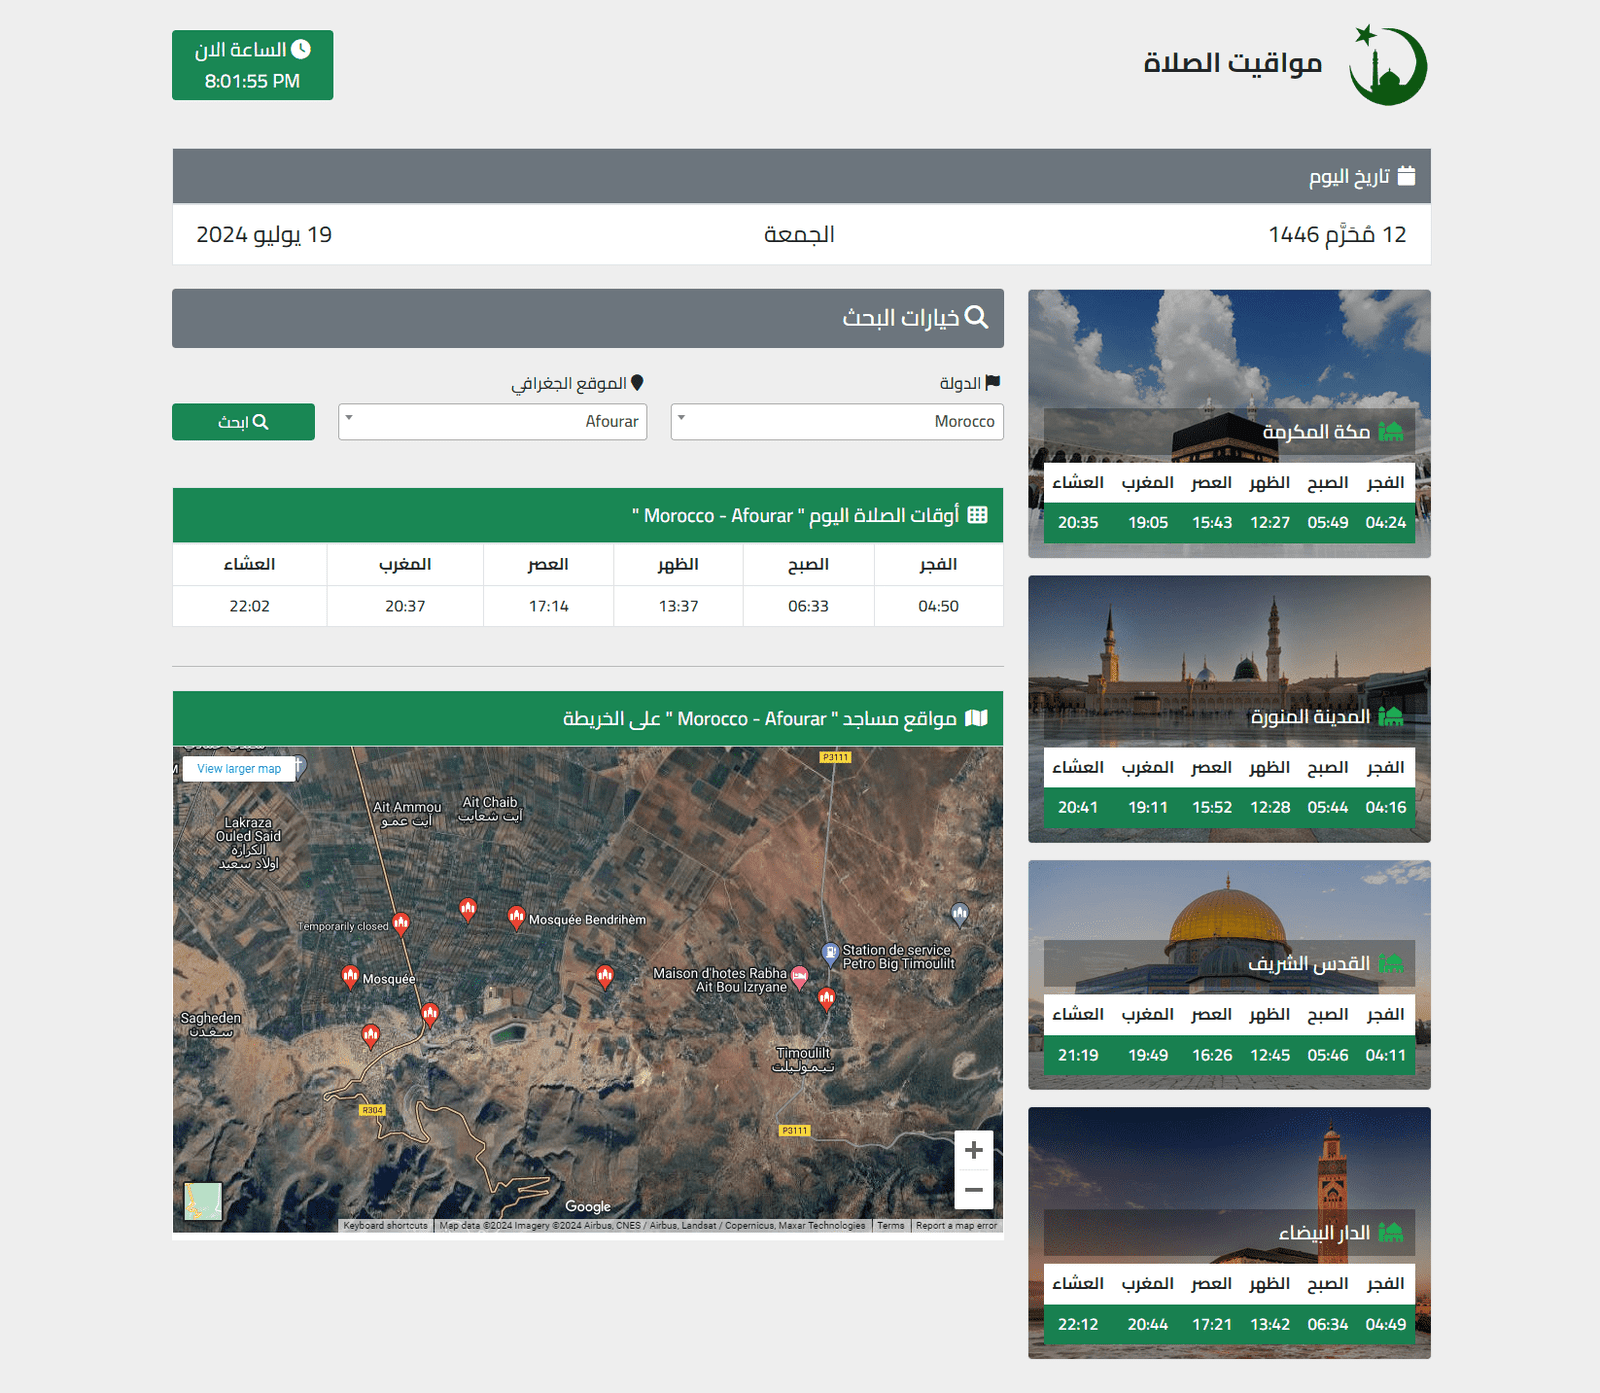Click the الصبح time 06:33 for Afourar
This screenshot has width=1600, height=1393.
[808, 606]
